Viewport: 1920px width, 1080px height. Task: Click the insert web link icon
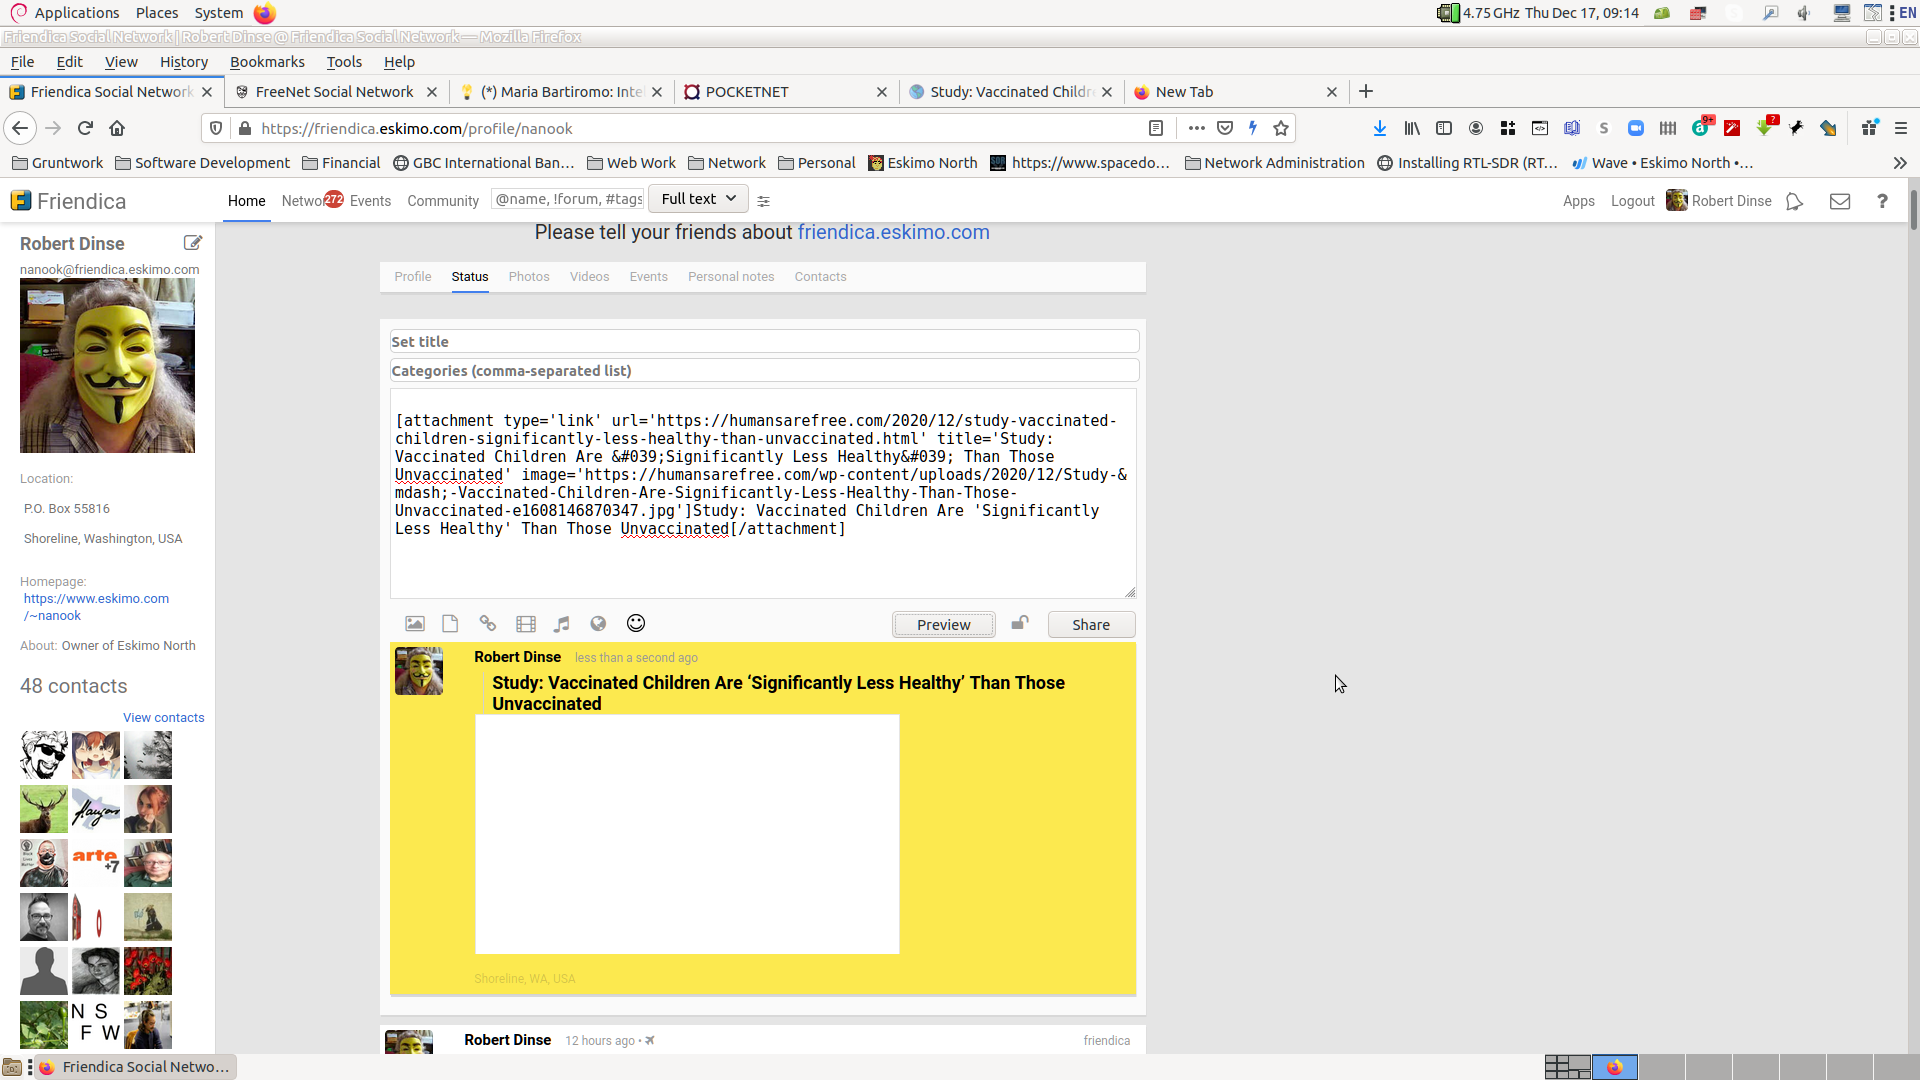coord(488,624)
